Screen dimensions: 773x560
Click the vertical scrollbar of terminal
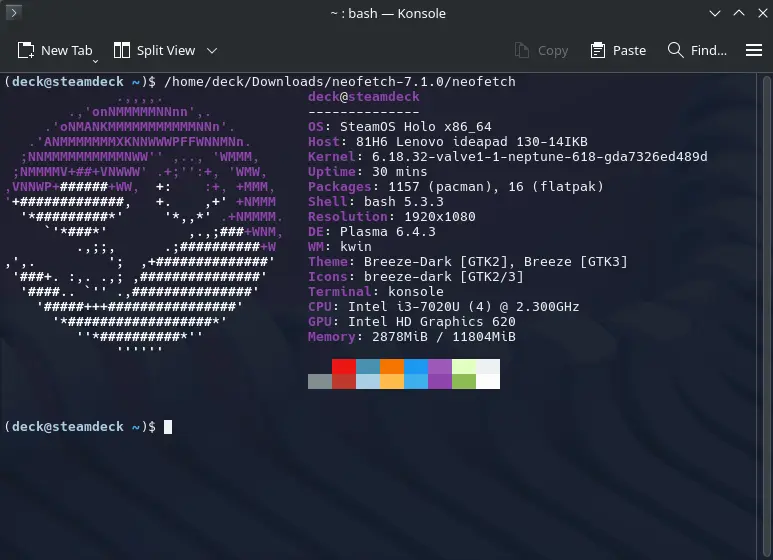[767, 315]
